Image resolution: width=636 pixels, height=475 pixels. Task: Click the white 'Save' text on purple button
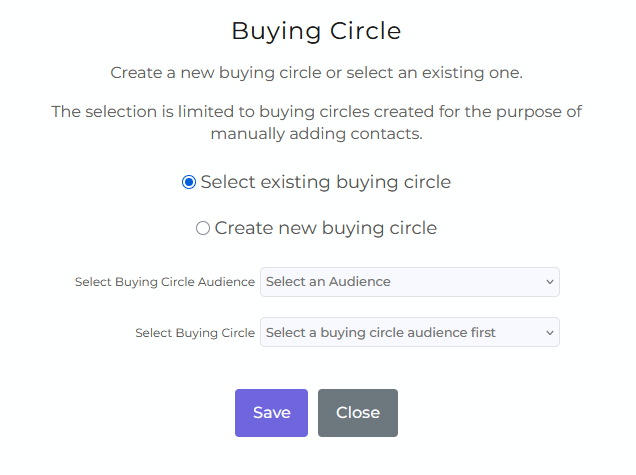coord(272,413)
